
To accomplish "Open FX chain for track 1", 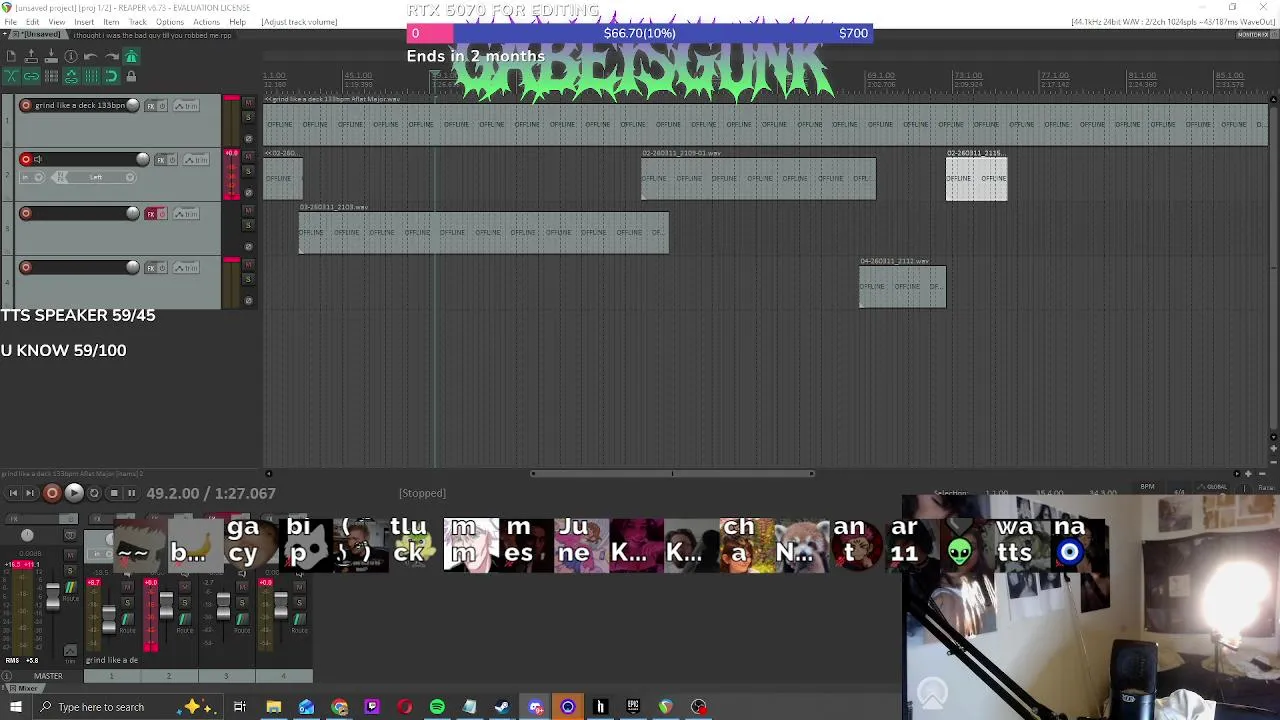I will [151, 106].
